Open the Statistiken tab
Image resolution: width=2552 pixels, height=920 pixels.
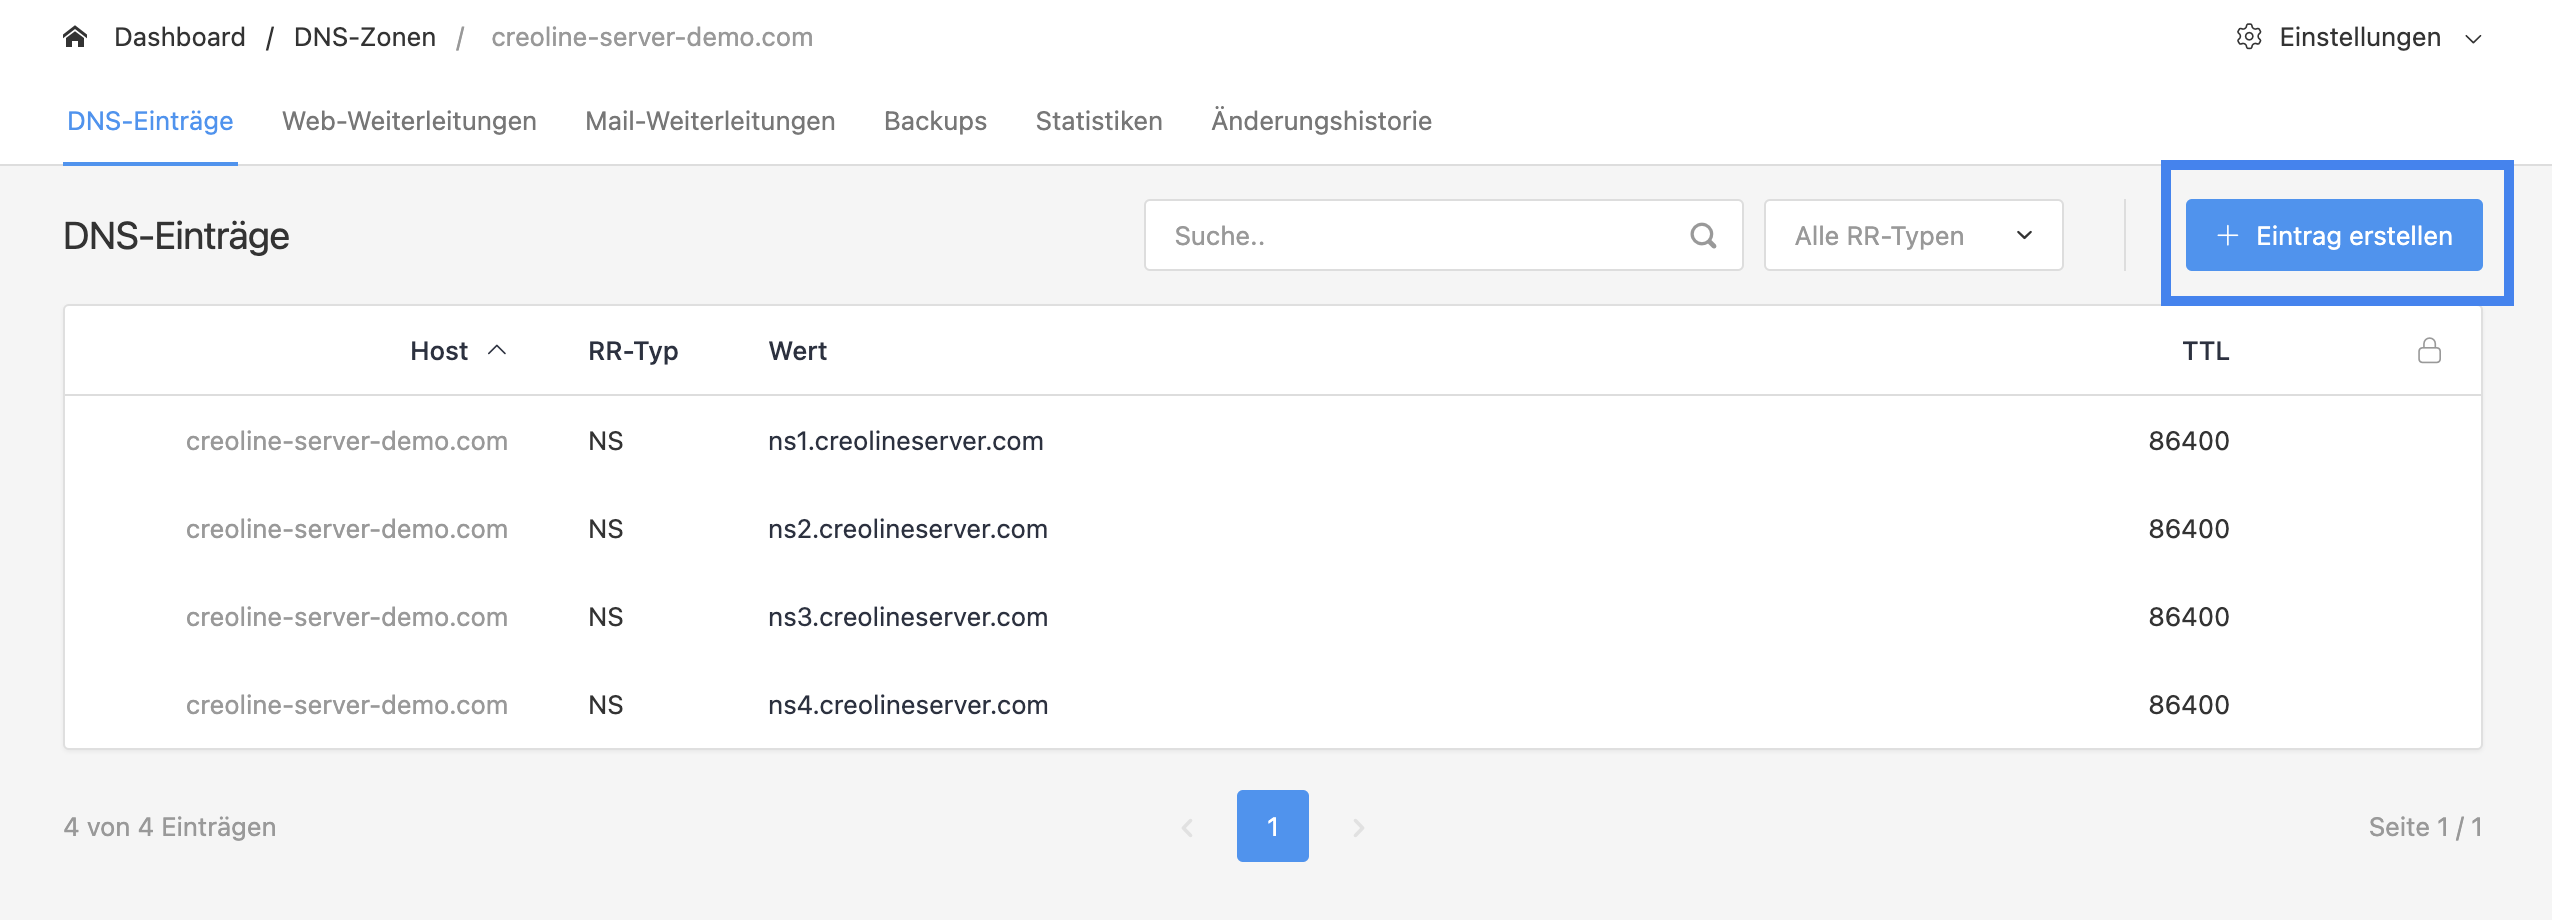[x=1099, y=121]
